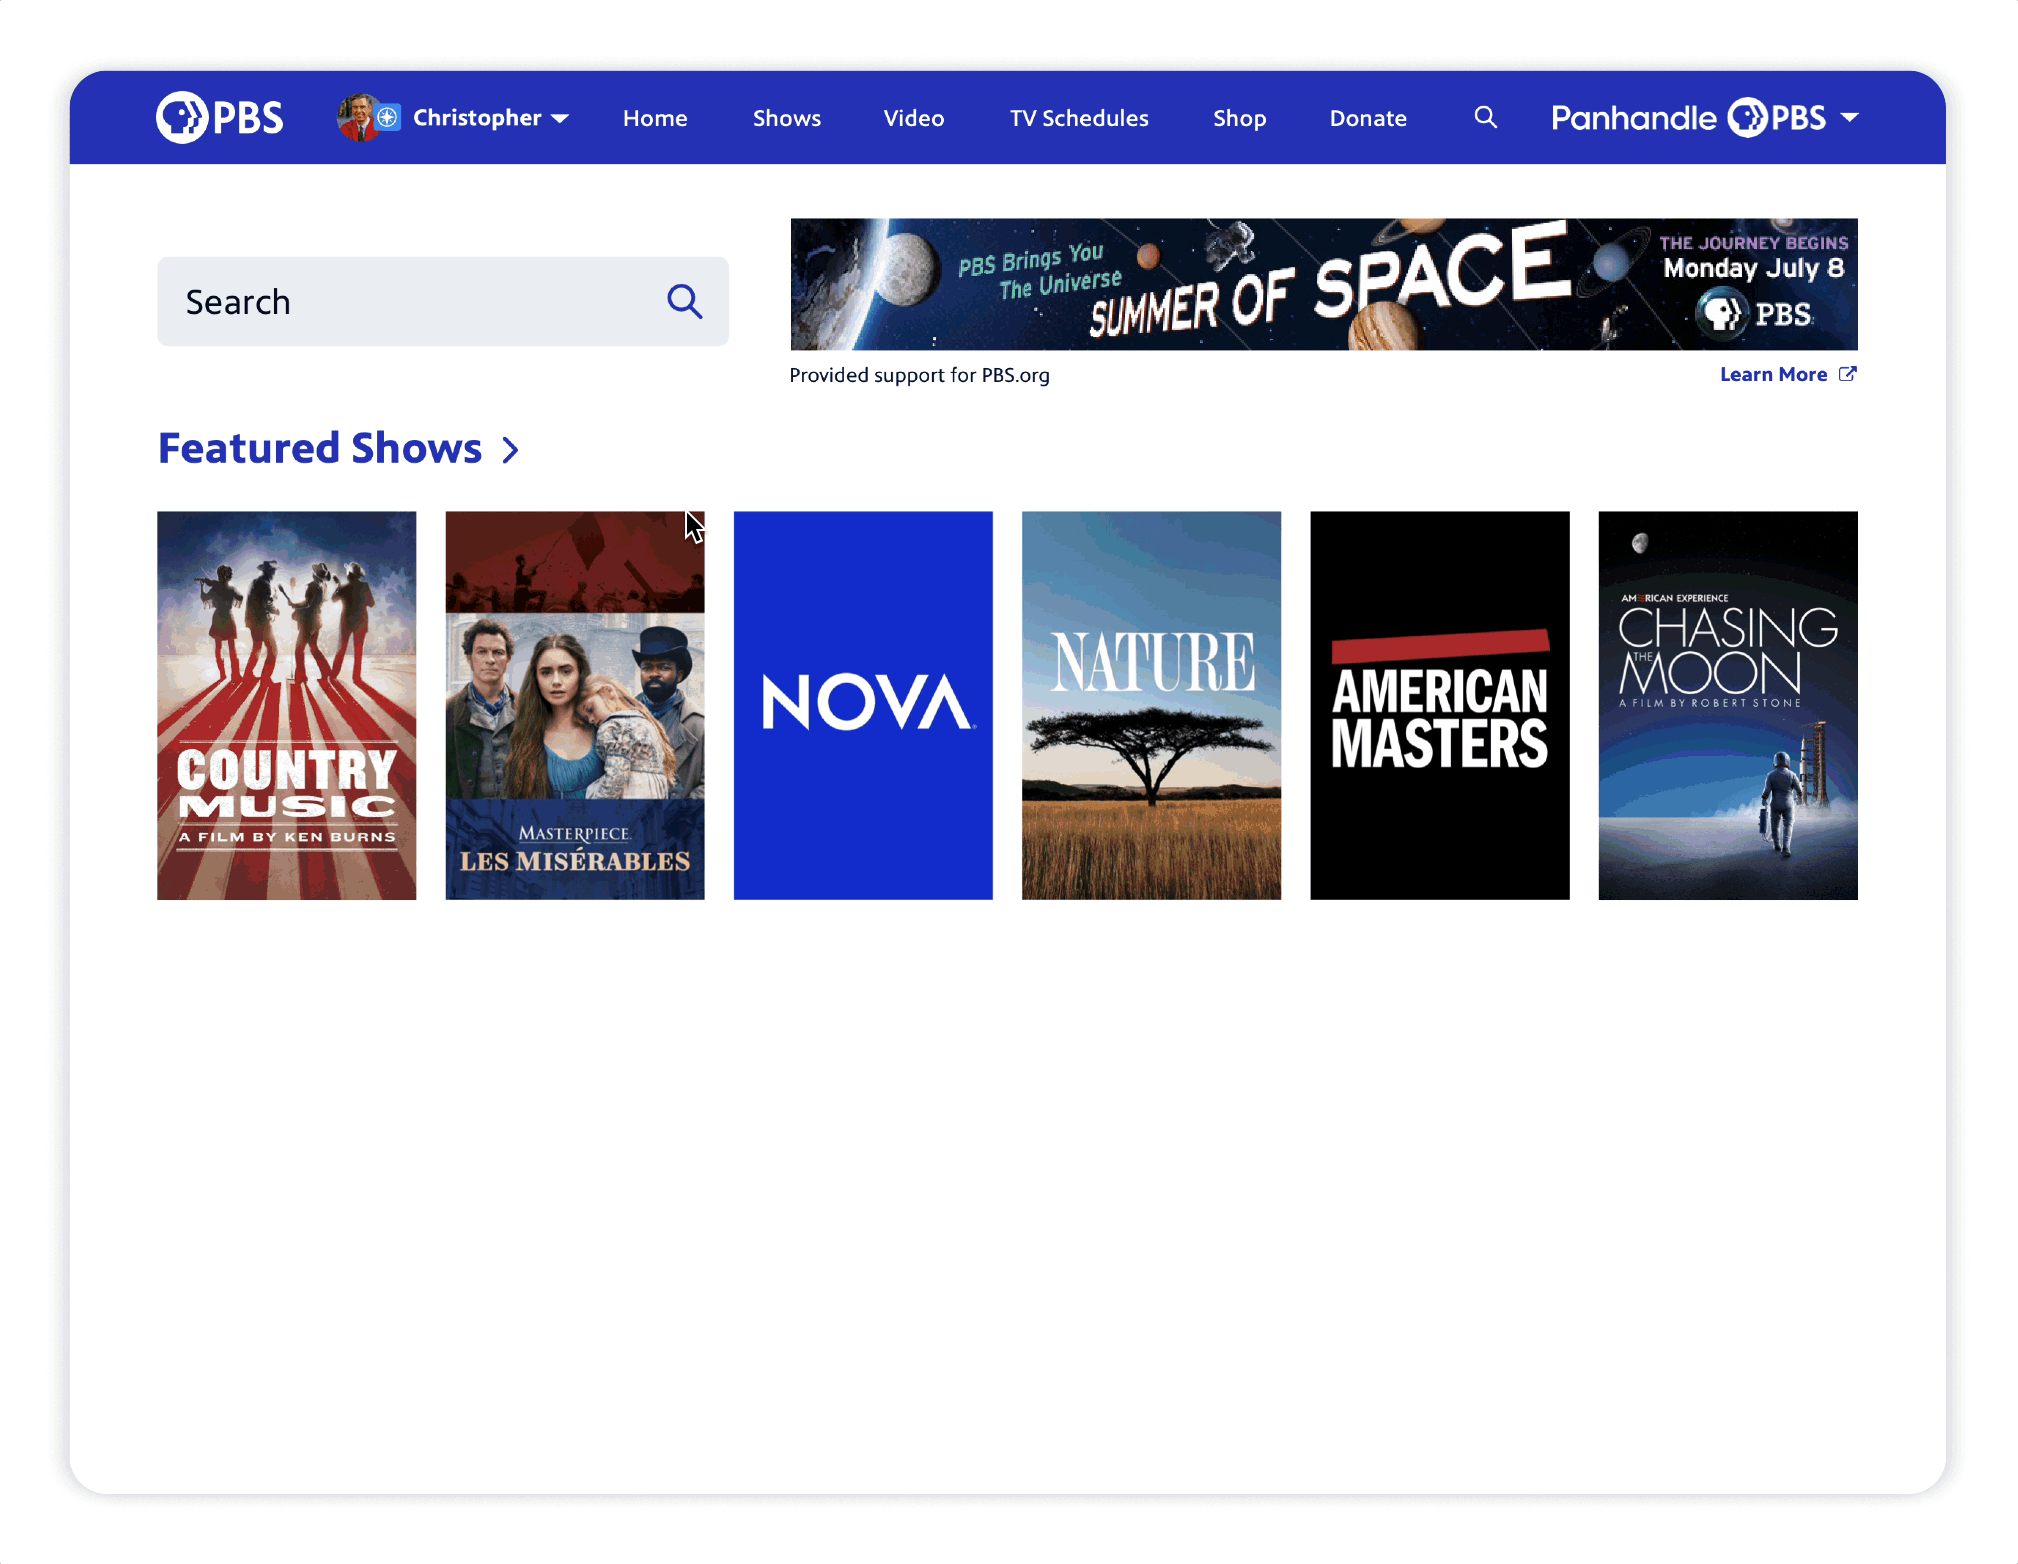Open TV Schedules in navigation
Screen dimensions: 2018x1564
(x=1079, y=118)
